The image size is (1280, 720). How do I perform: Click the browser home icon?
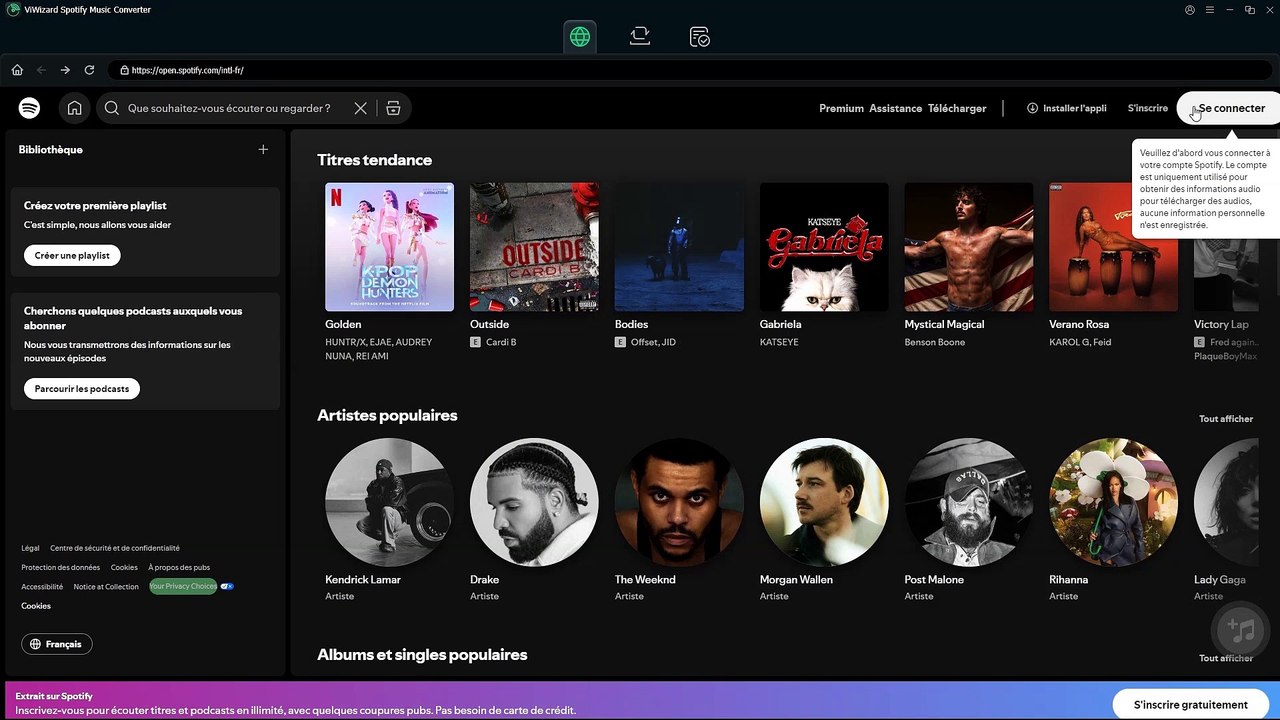[x=17, y=70]
